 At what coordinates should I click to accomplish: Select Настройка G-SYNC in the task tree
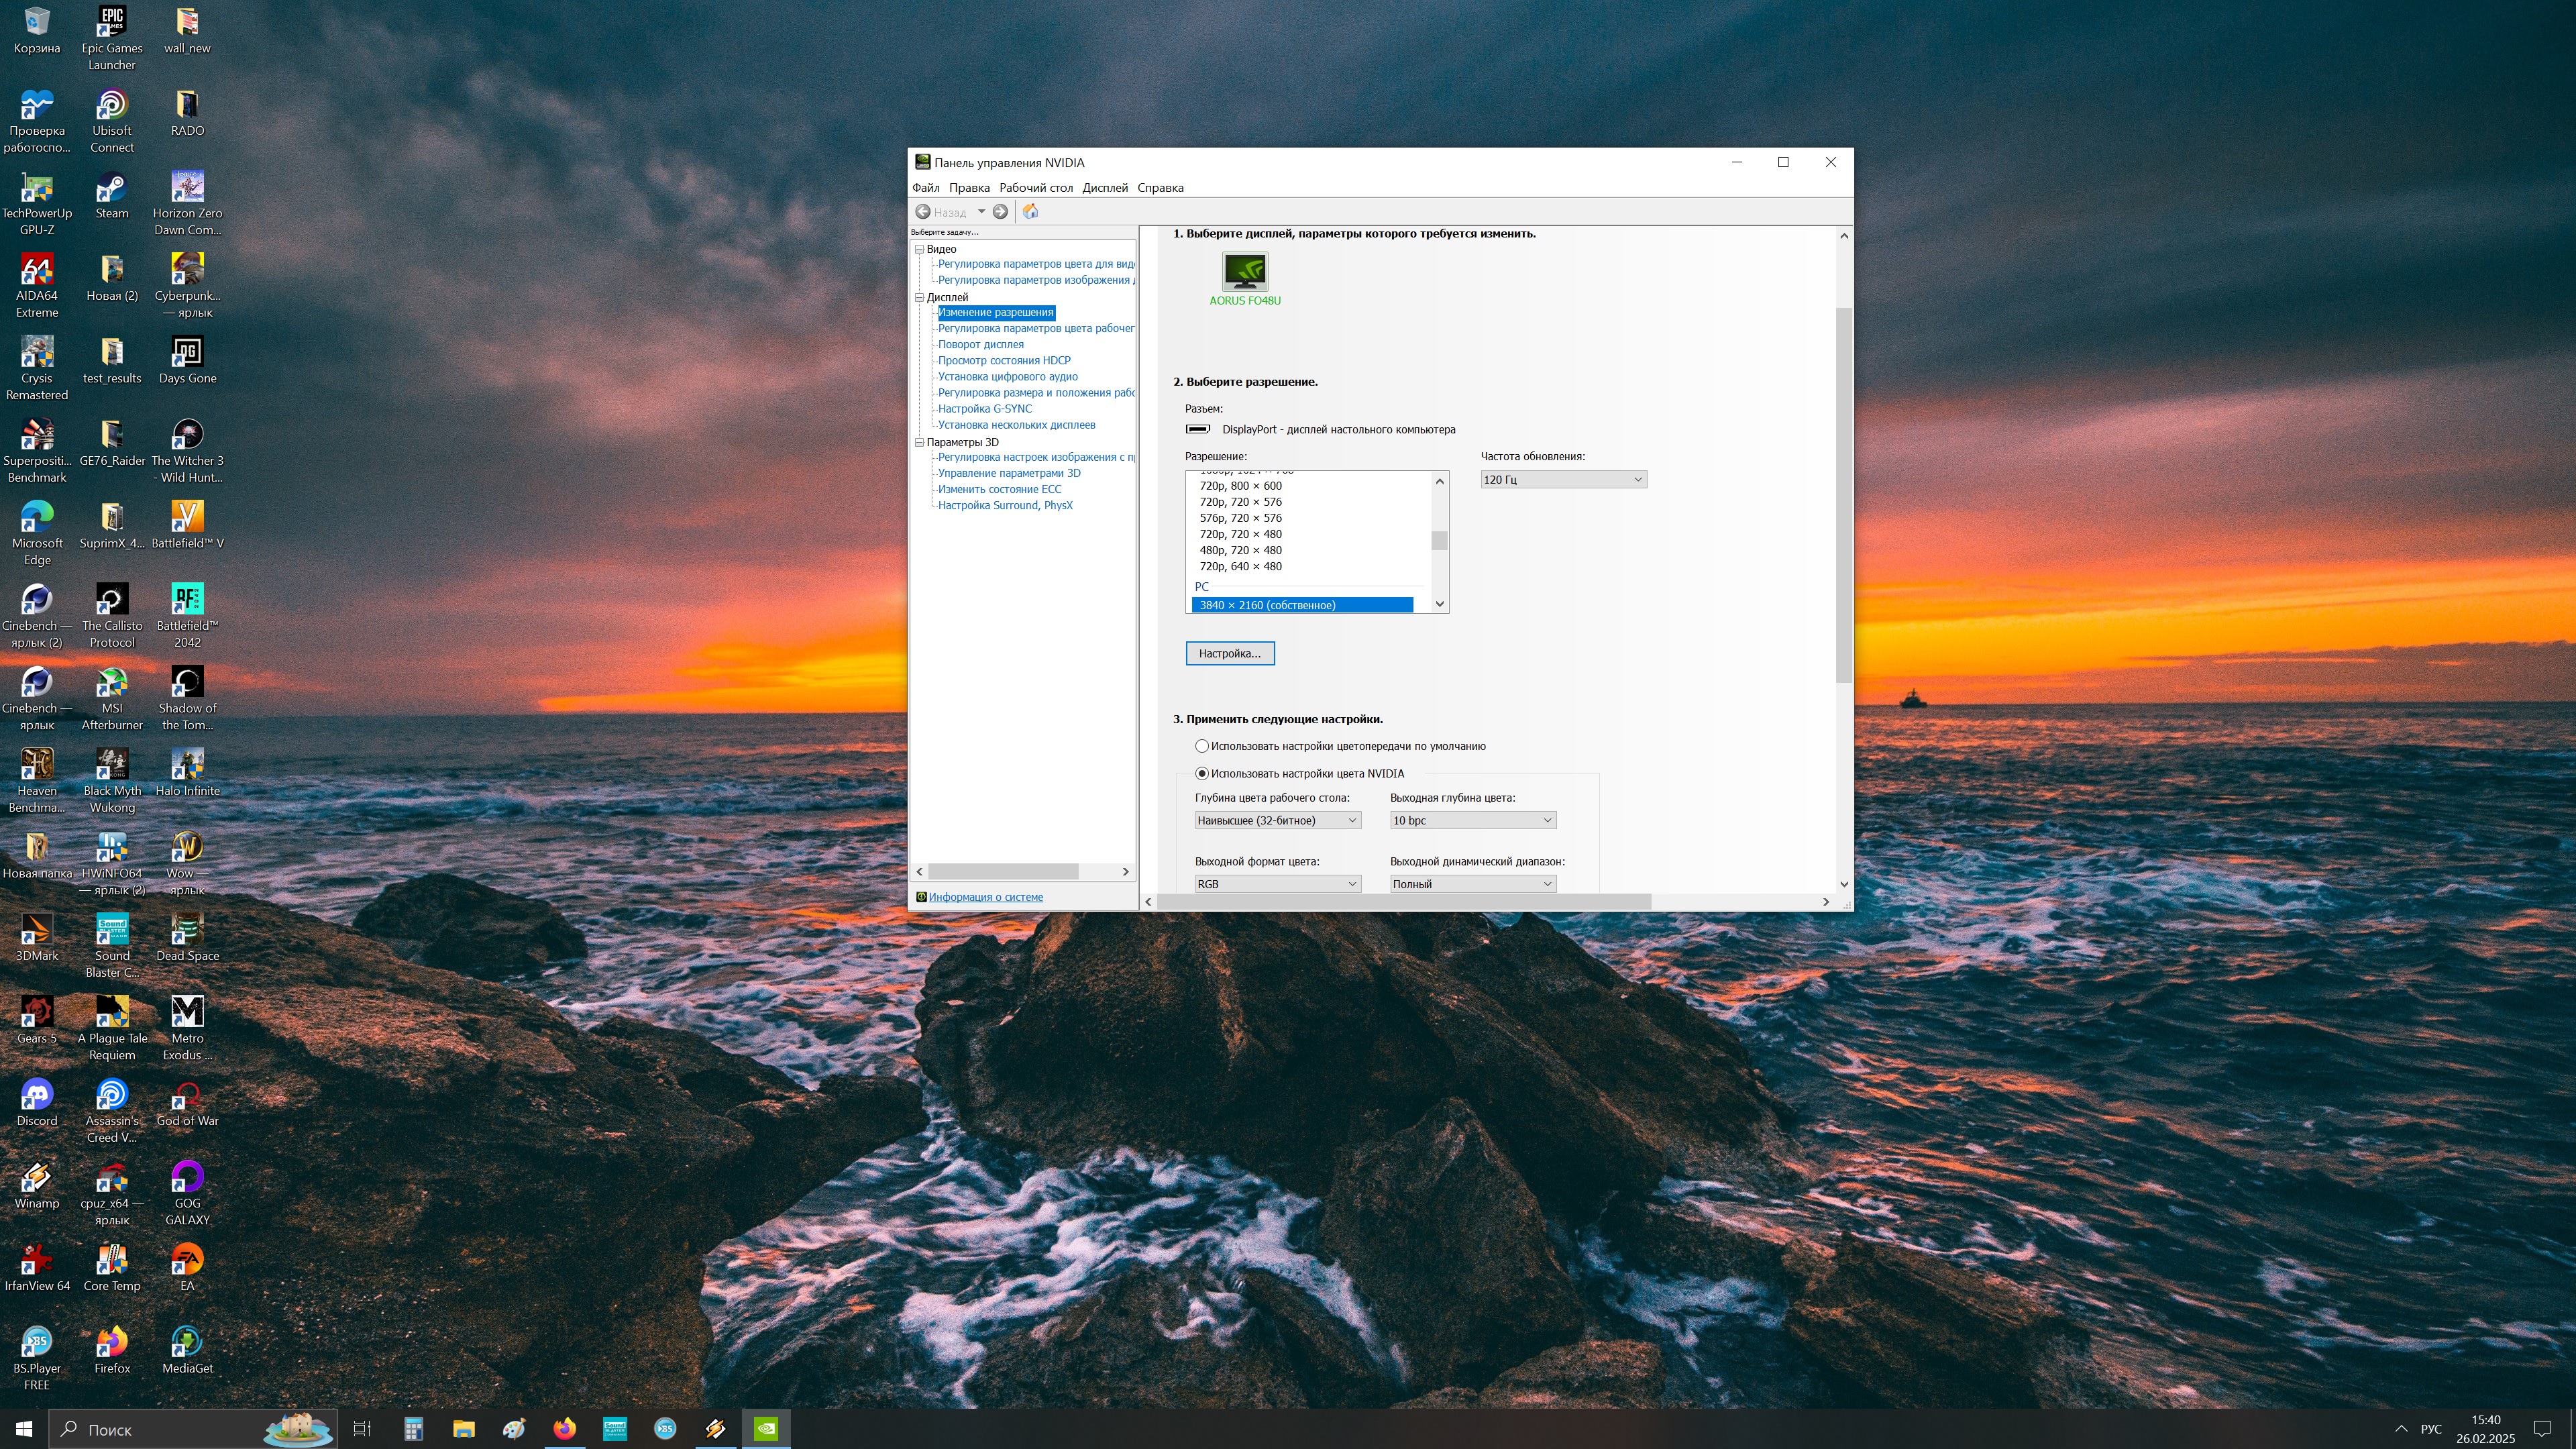point(984,409)
